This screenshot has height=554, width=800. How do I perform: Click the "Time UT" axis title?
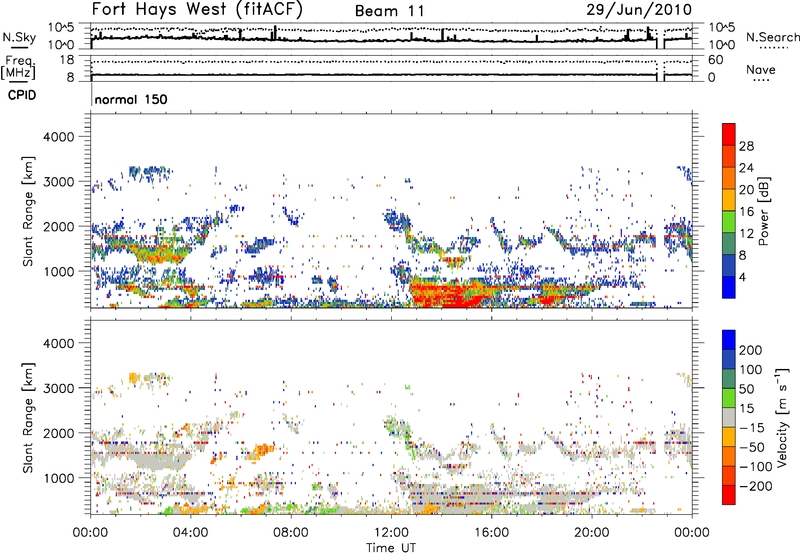391,548
